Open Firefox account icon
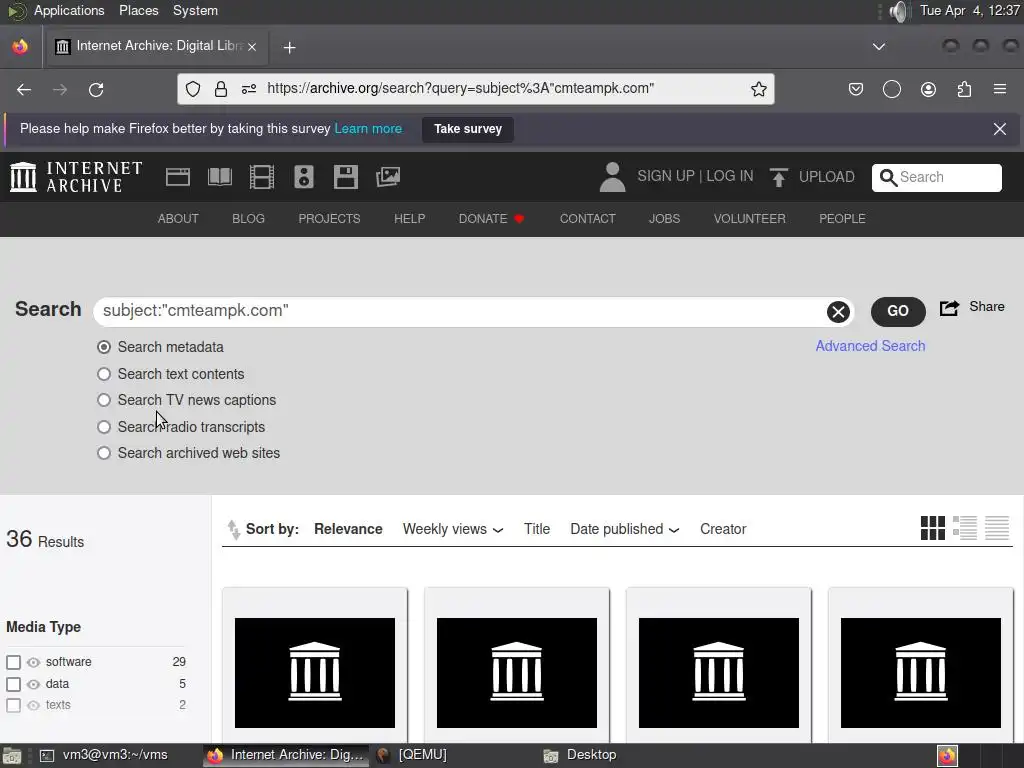The height and width of the screenshot is (768, 1024). pyautogui.click(x=928, y=89)
